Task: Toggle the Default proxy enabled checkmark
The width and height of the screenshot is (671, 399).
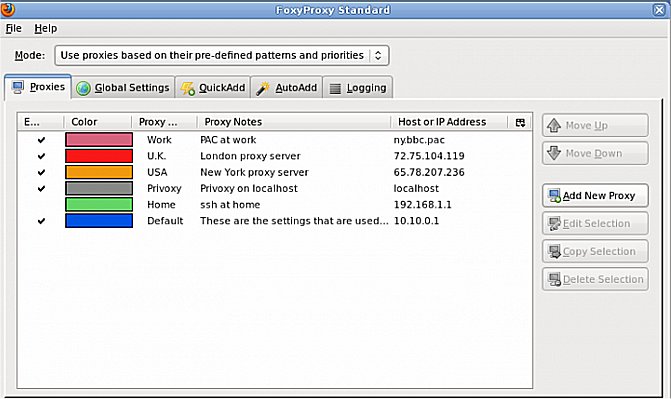Action: pos(41,221)
